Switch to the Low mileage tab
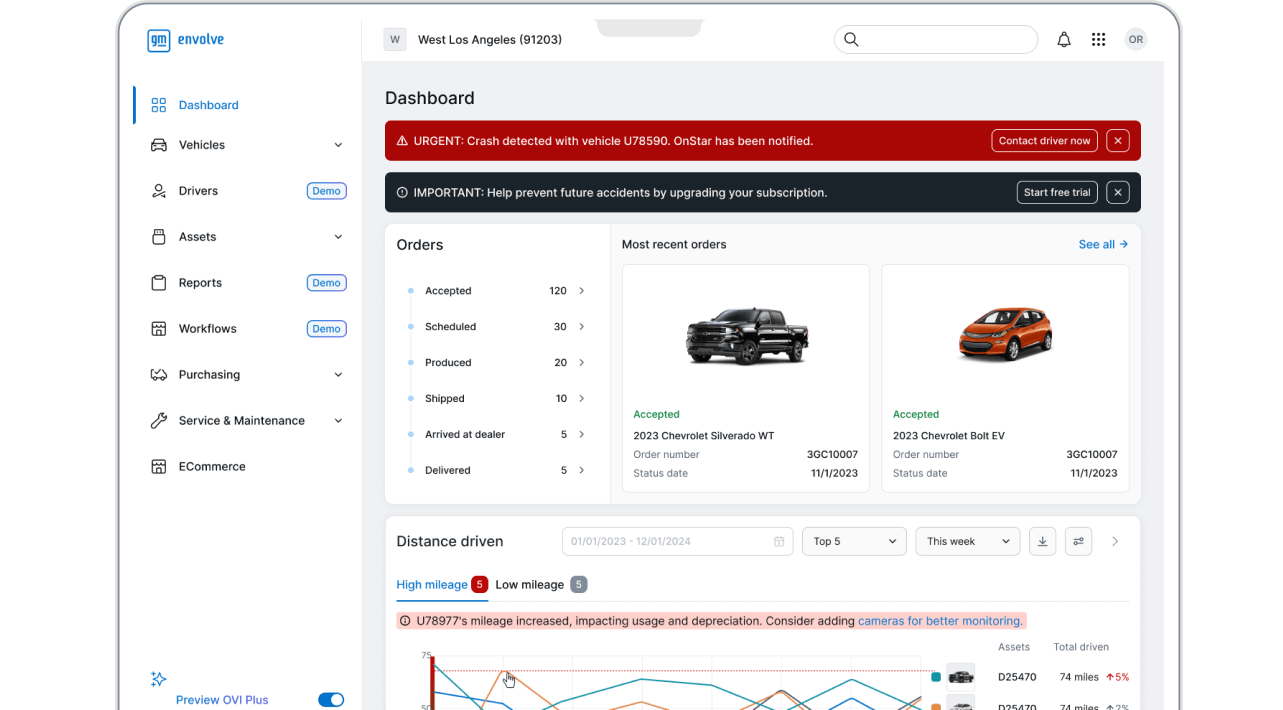This screenshot has width=1283, height=710. (529, 585)
